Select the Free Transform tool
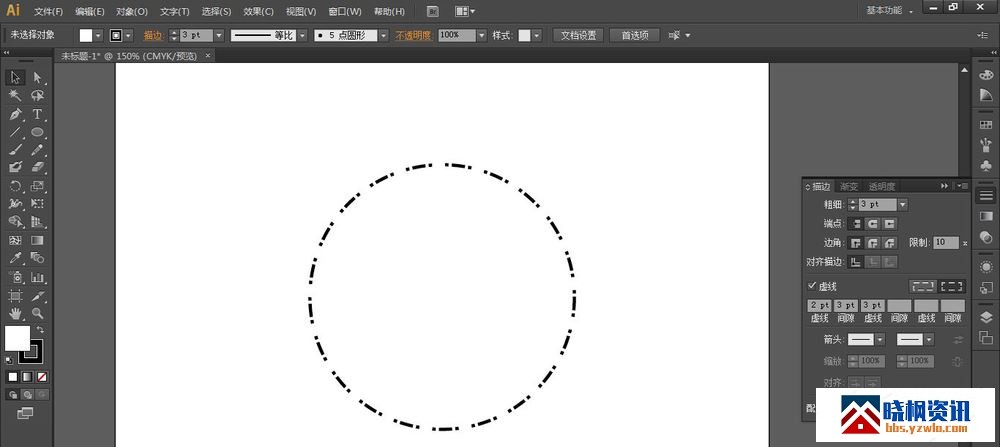 (x=38, y=204)
